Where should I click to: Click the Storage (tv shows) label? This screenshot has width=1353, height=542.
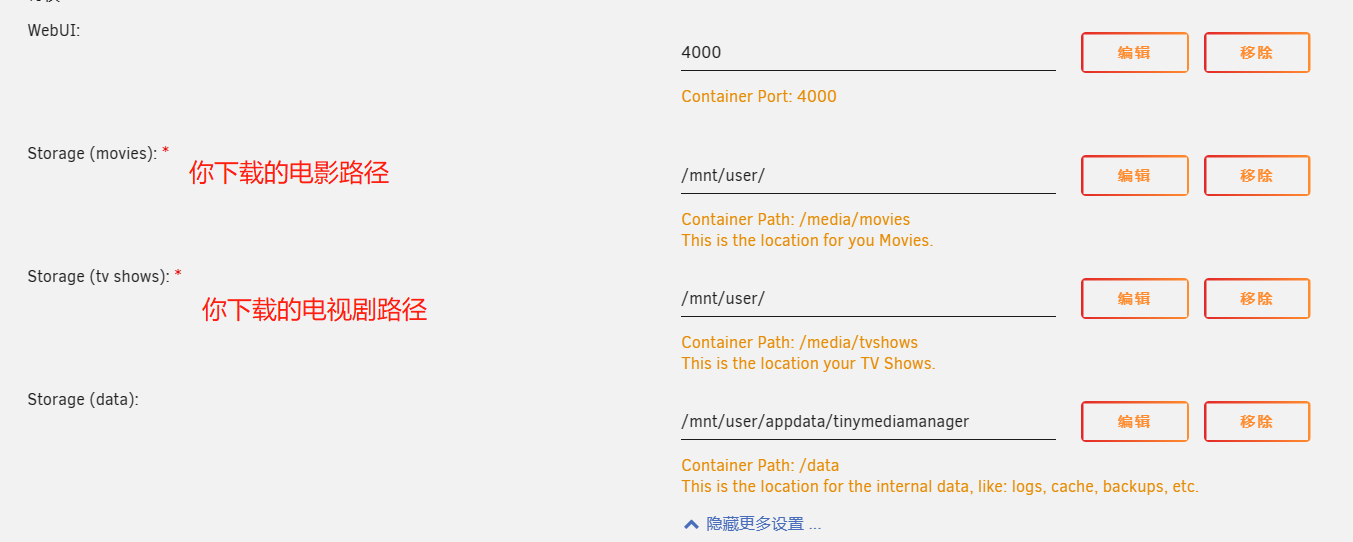pos(98,277)
